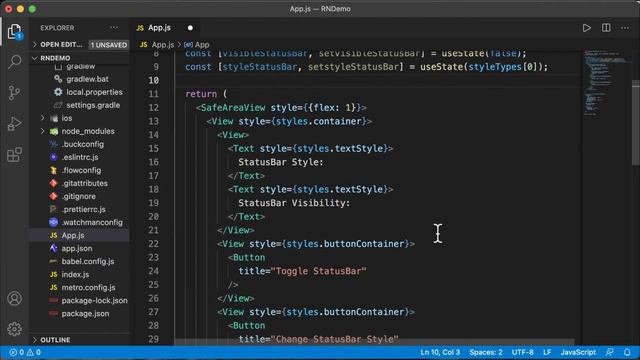This screenshot has height=360, width=640.
Task: Open the Run and Debug view
Action: [14, 123]
